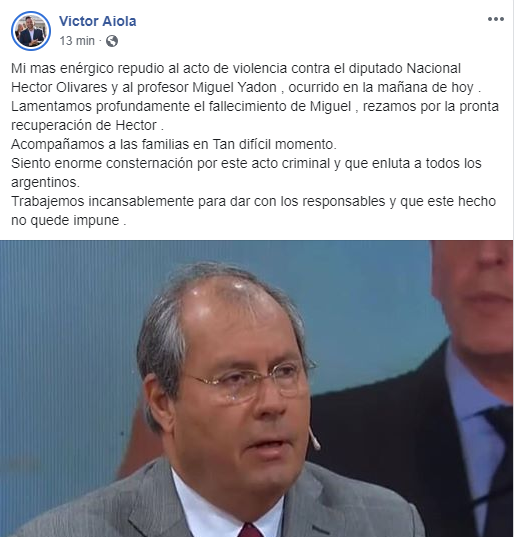Click the line starting 'Trabajemos incansablemente'
514x537 pixels.
click(253, 201)
